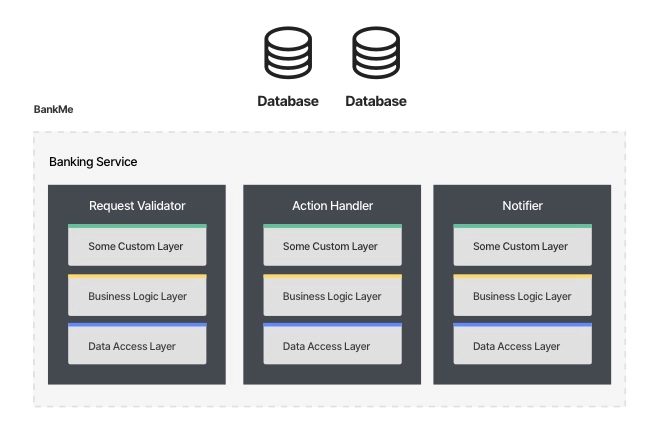Click Business Logic Layer in Notifier
Viewport: 660px width, 425px height.
click(x=522, y=295)
